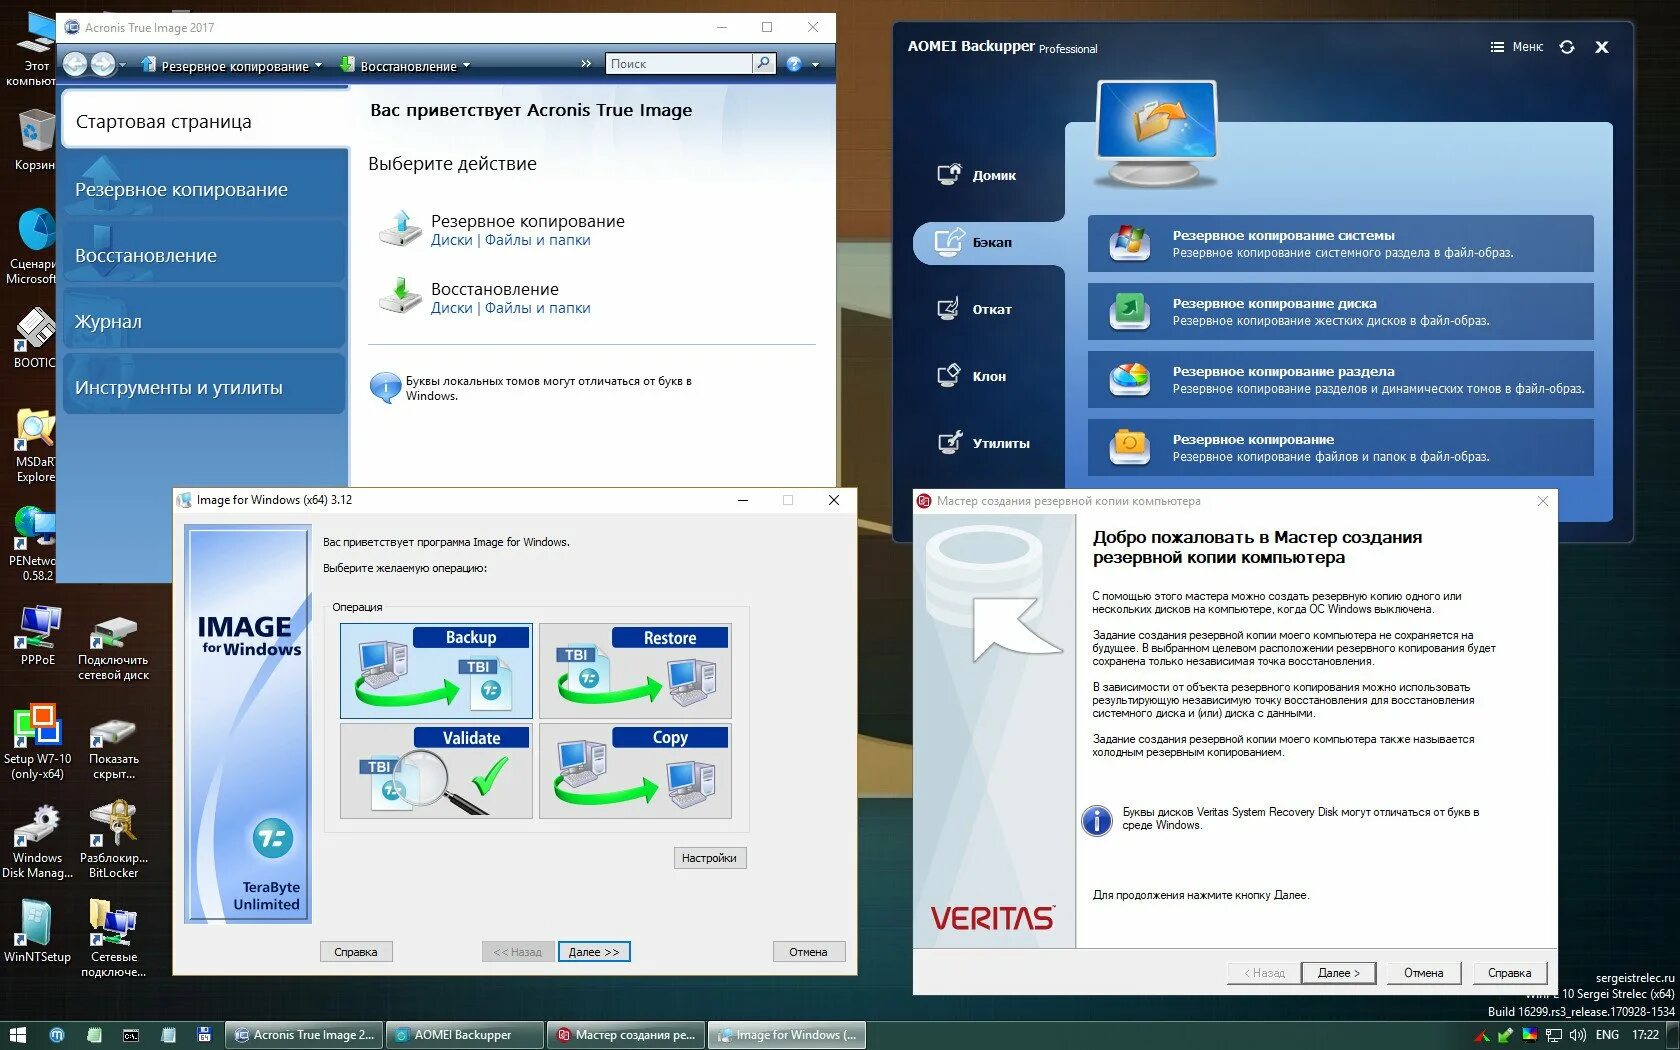The image size is (1680, 1050).
Task: Open Сетевые подключения desktop shortcut
Action: click(113, 938)
